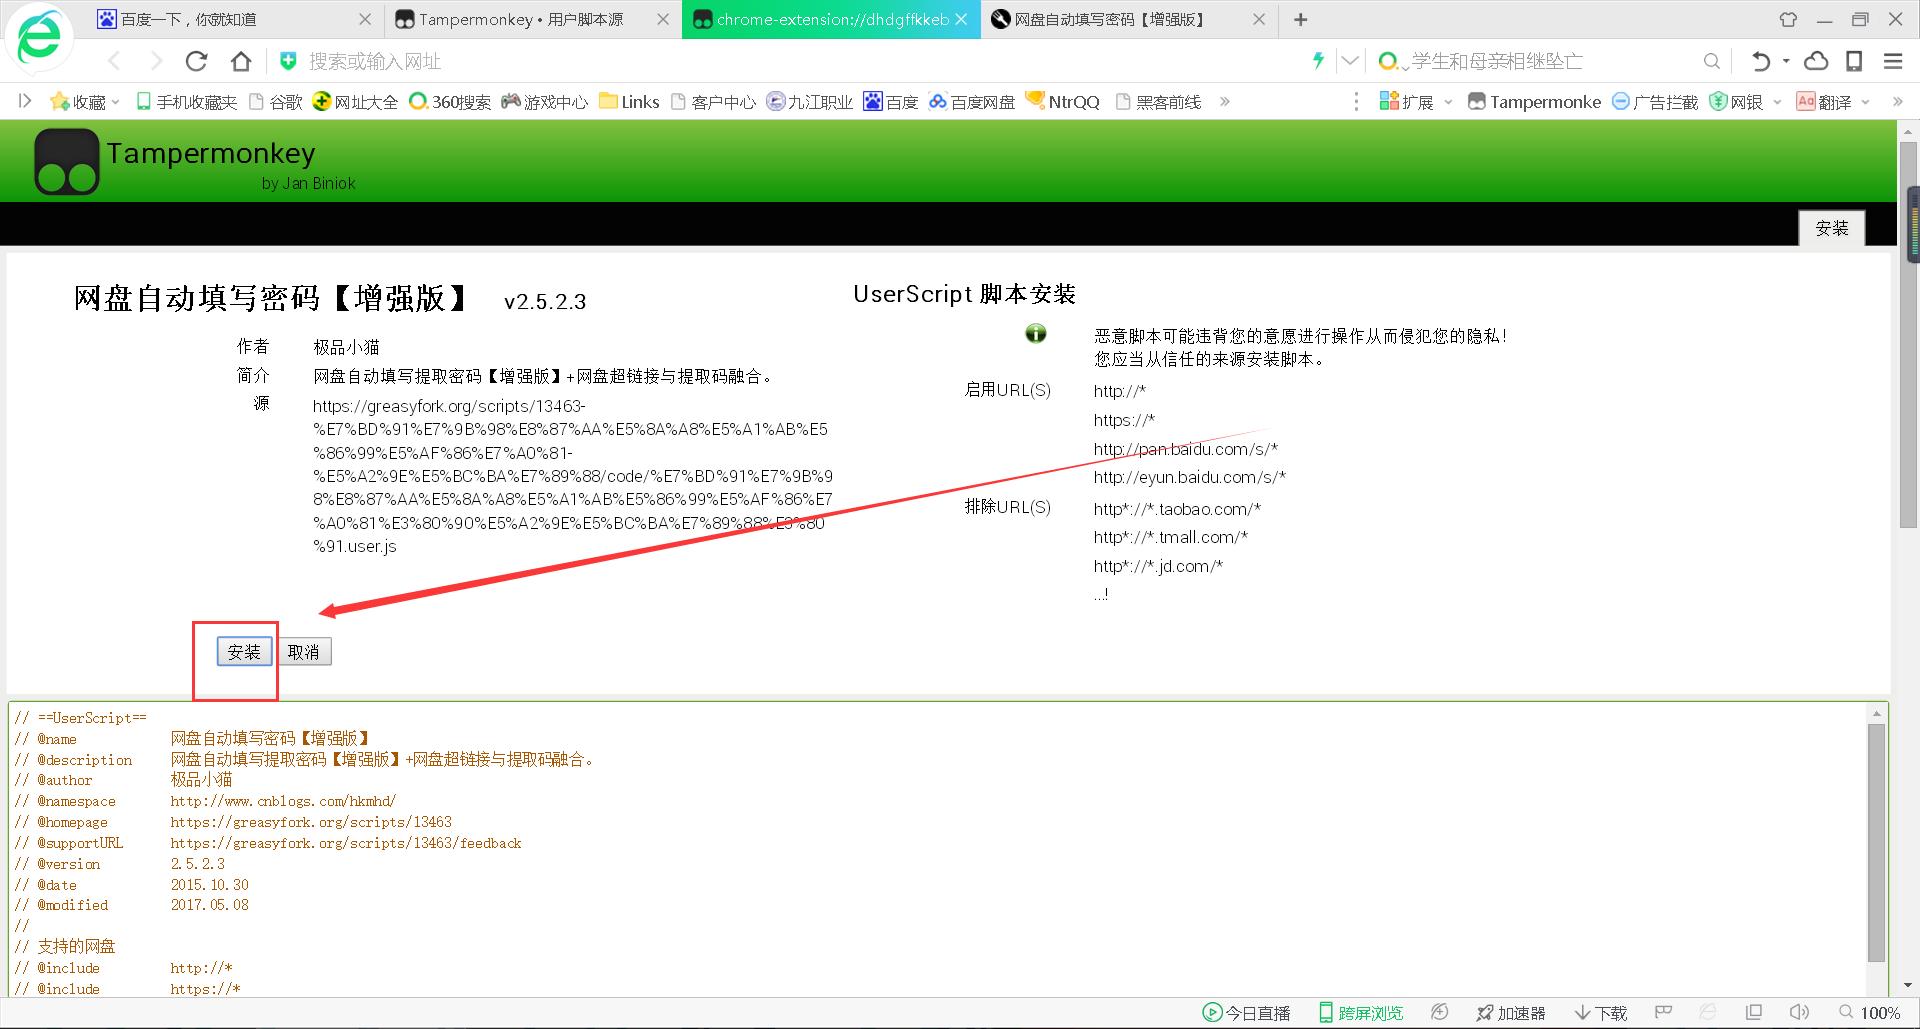The width and height of the screenshot is (1920, 1029).
Task: Expand the 扩展 extensions dropdown arrow
Action: coord(1447,101)
